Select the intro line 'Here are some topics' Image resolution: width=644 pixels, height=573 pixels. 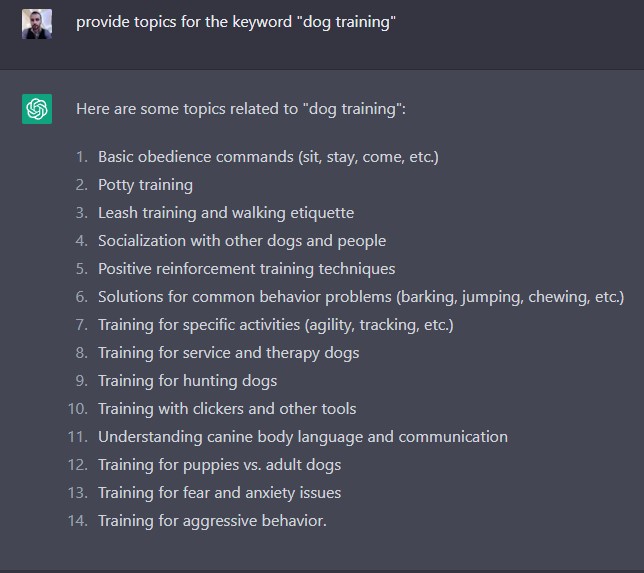tap(241, 109)
